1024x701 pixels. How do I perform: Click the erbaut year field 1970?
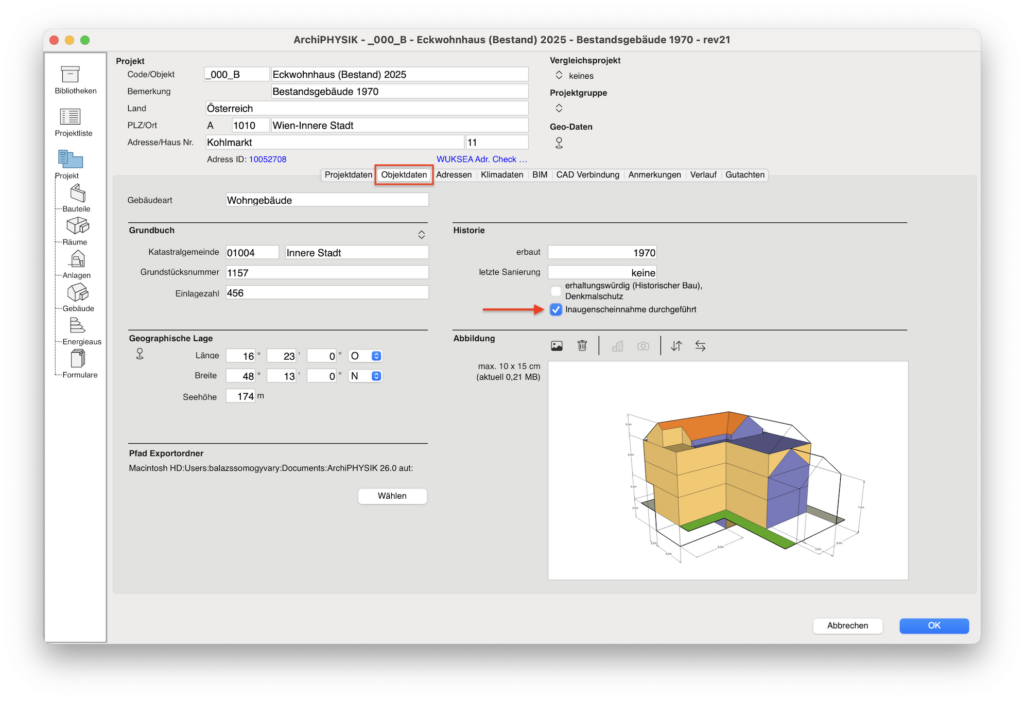click(x=602, y=253)
